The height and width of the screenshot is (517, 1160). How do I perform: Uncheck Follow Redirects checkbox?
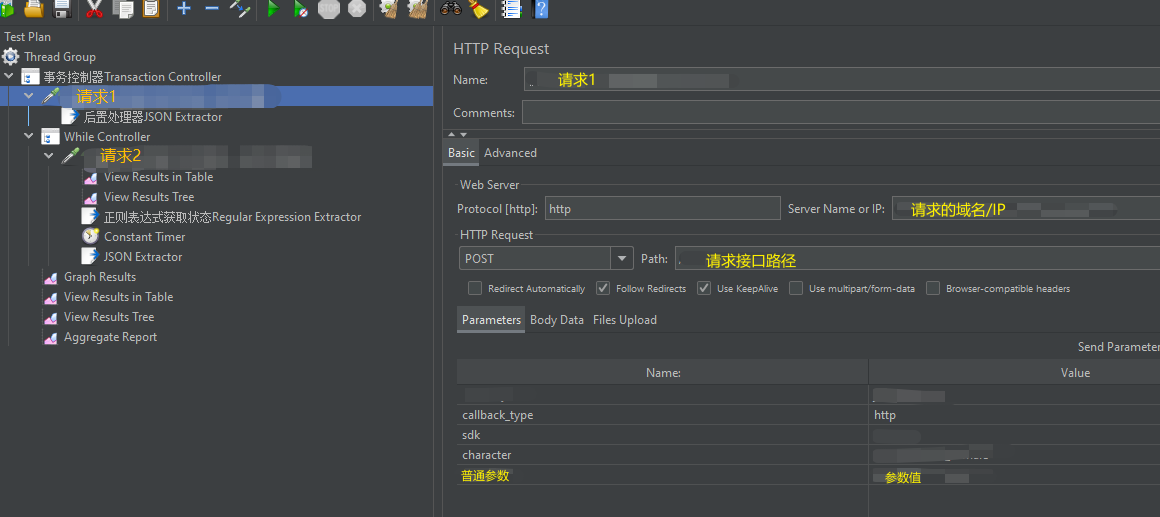[603, 288]
